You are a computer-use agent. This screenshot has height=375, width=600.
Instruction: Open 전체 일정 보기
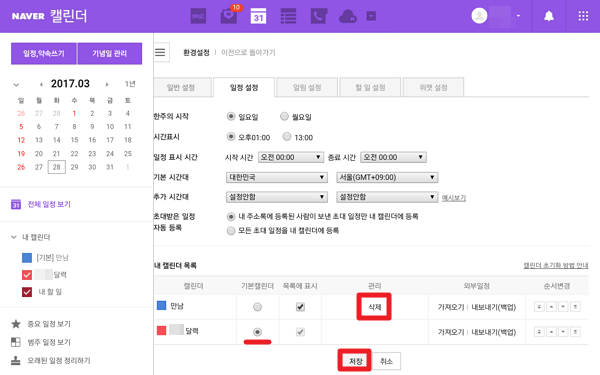click(x=49, y=204)
